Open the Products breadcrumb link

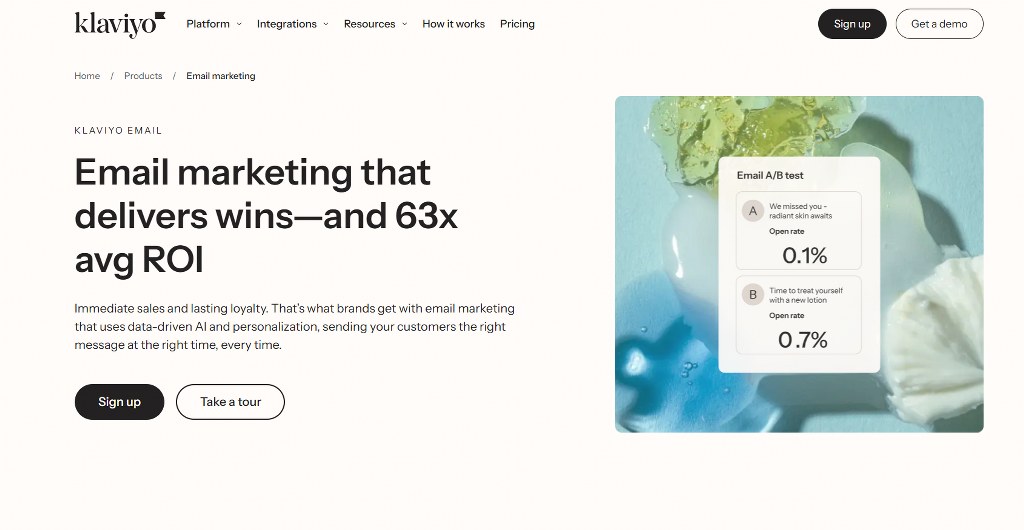click(143, 76)
